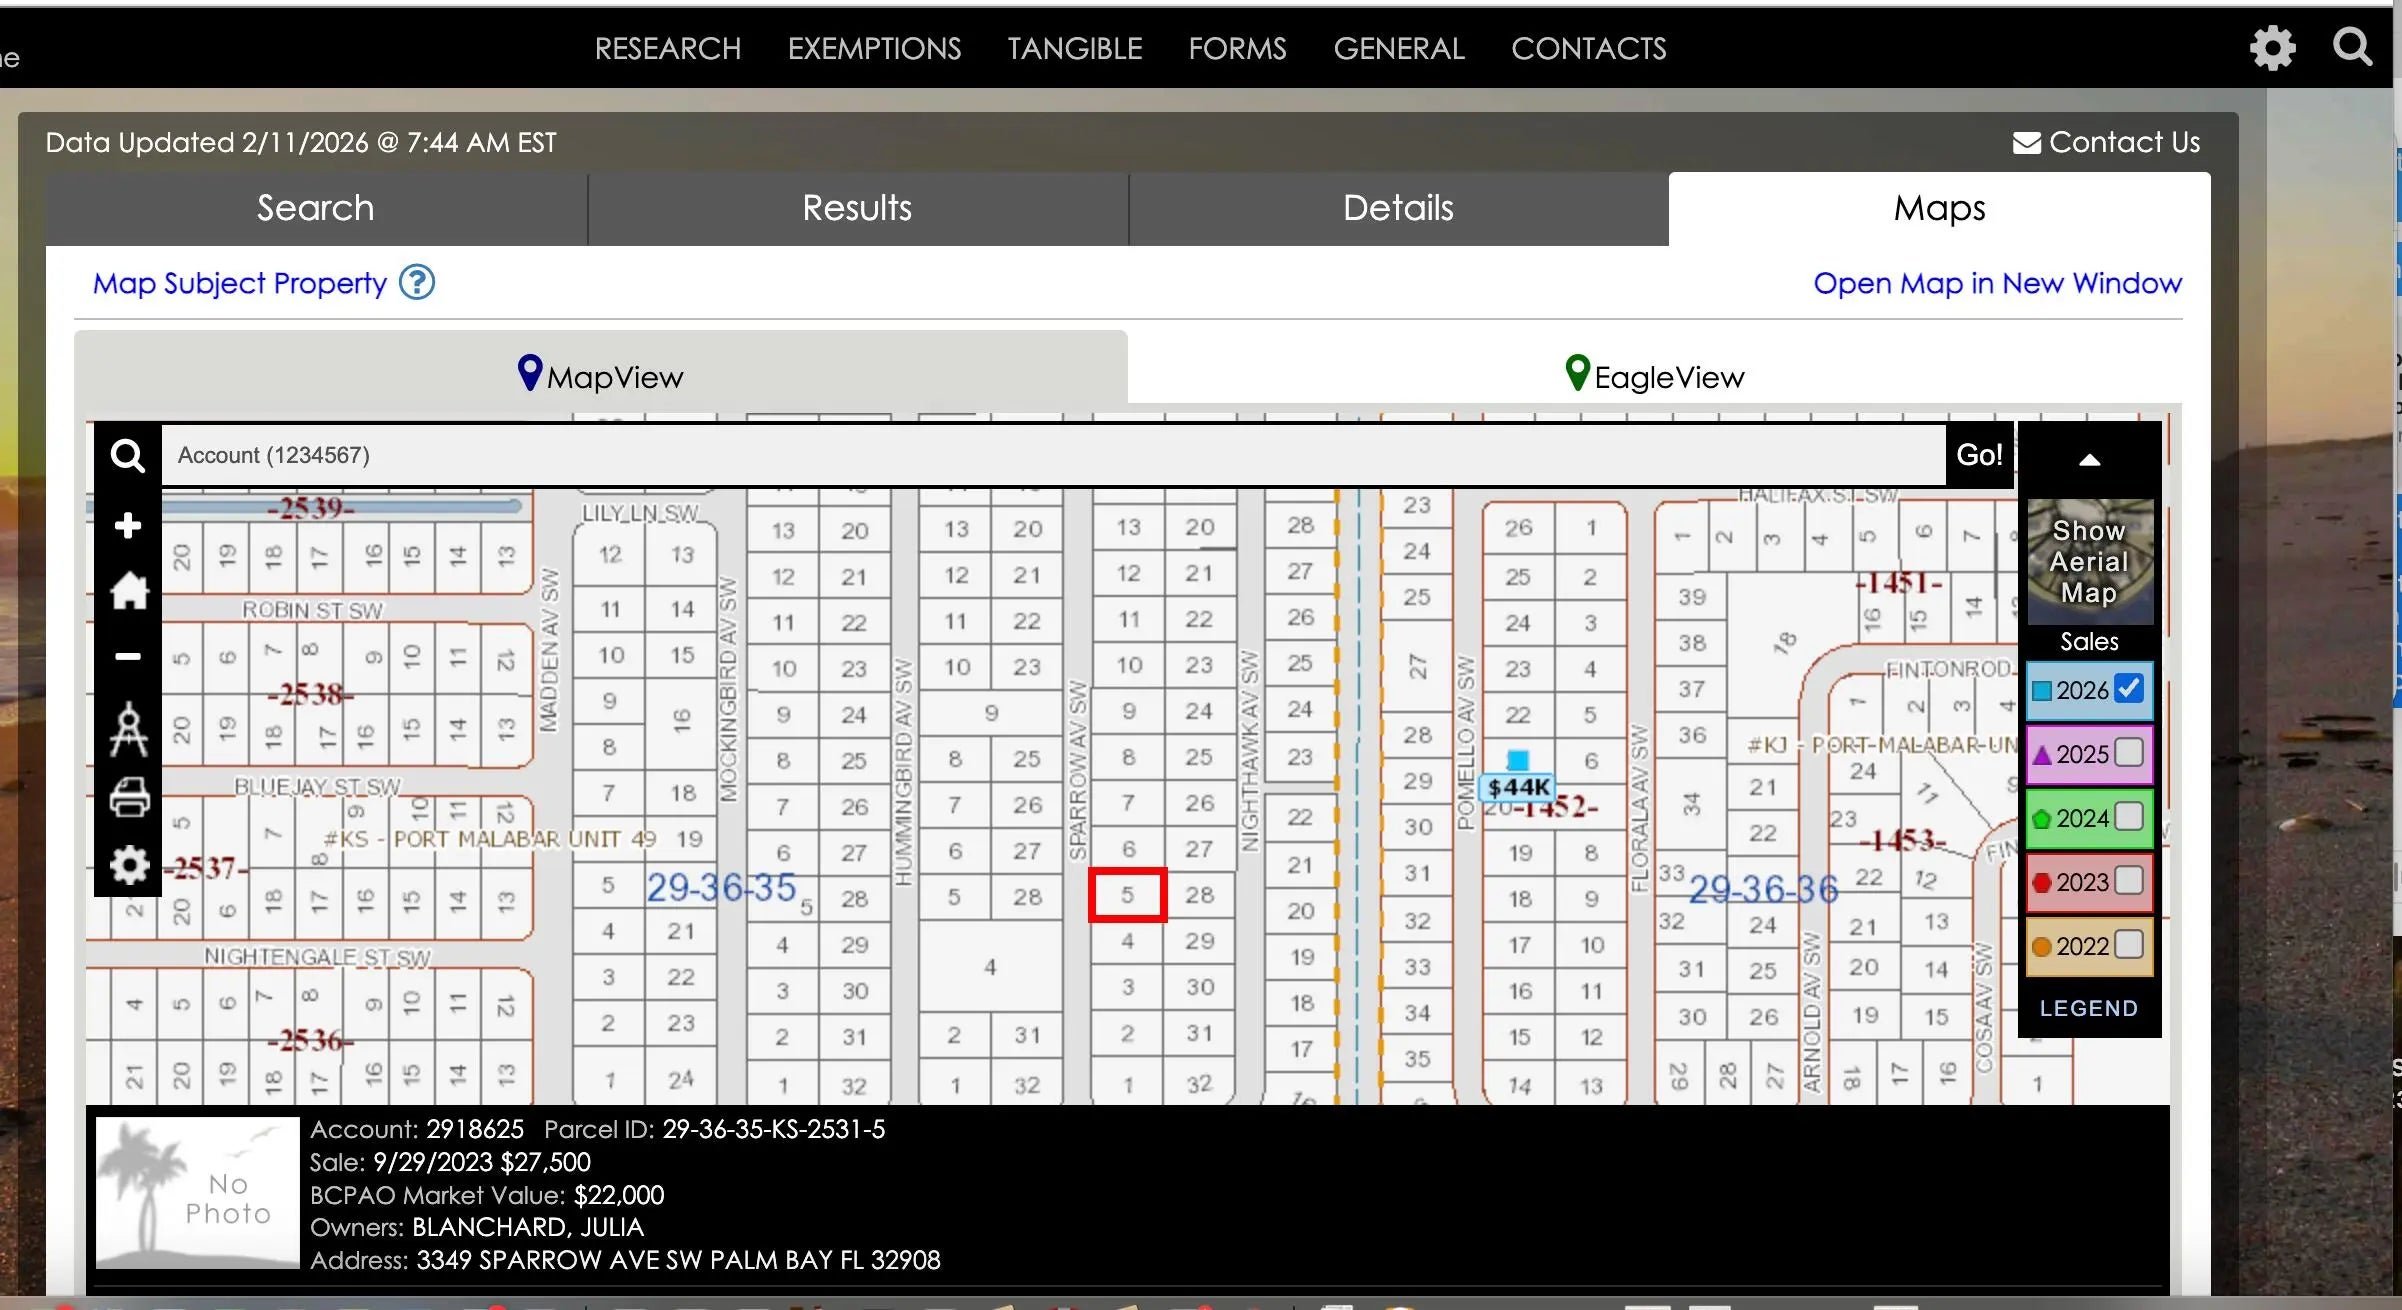Collapse the sales panel with up arrow
Screen dimensions: 2402x1310
click(2089, 460)
